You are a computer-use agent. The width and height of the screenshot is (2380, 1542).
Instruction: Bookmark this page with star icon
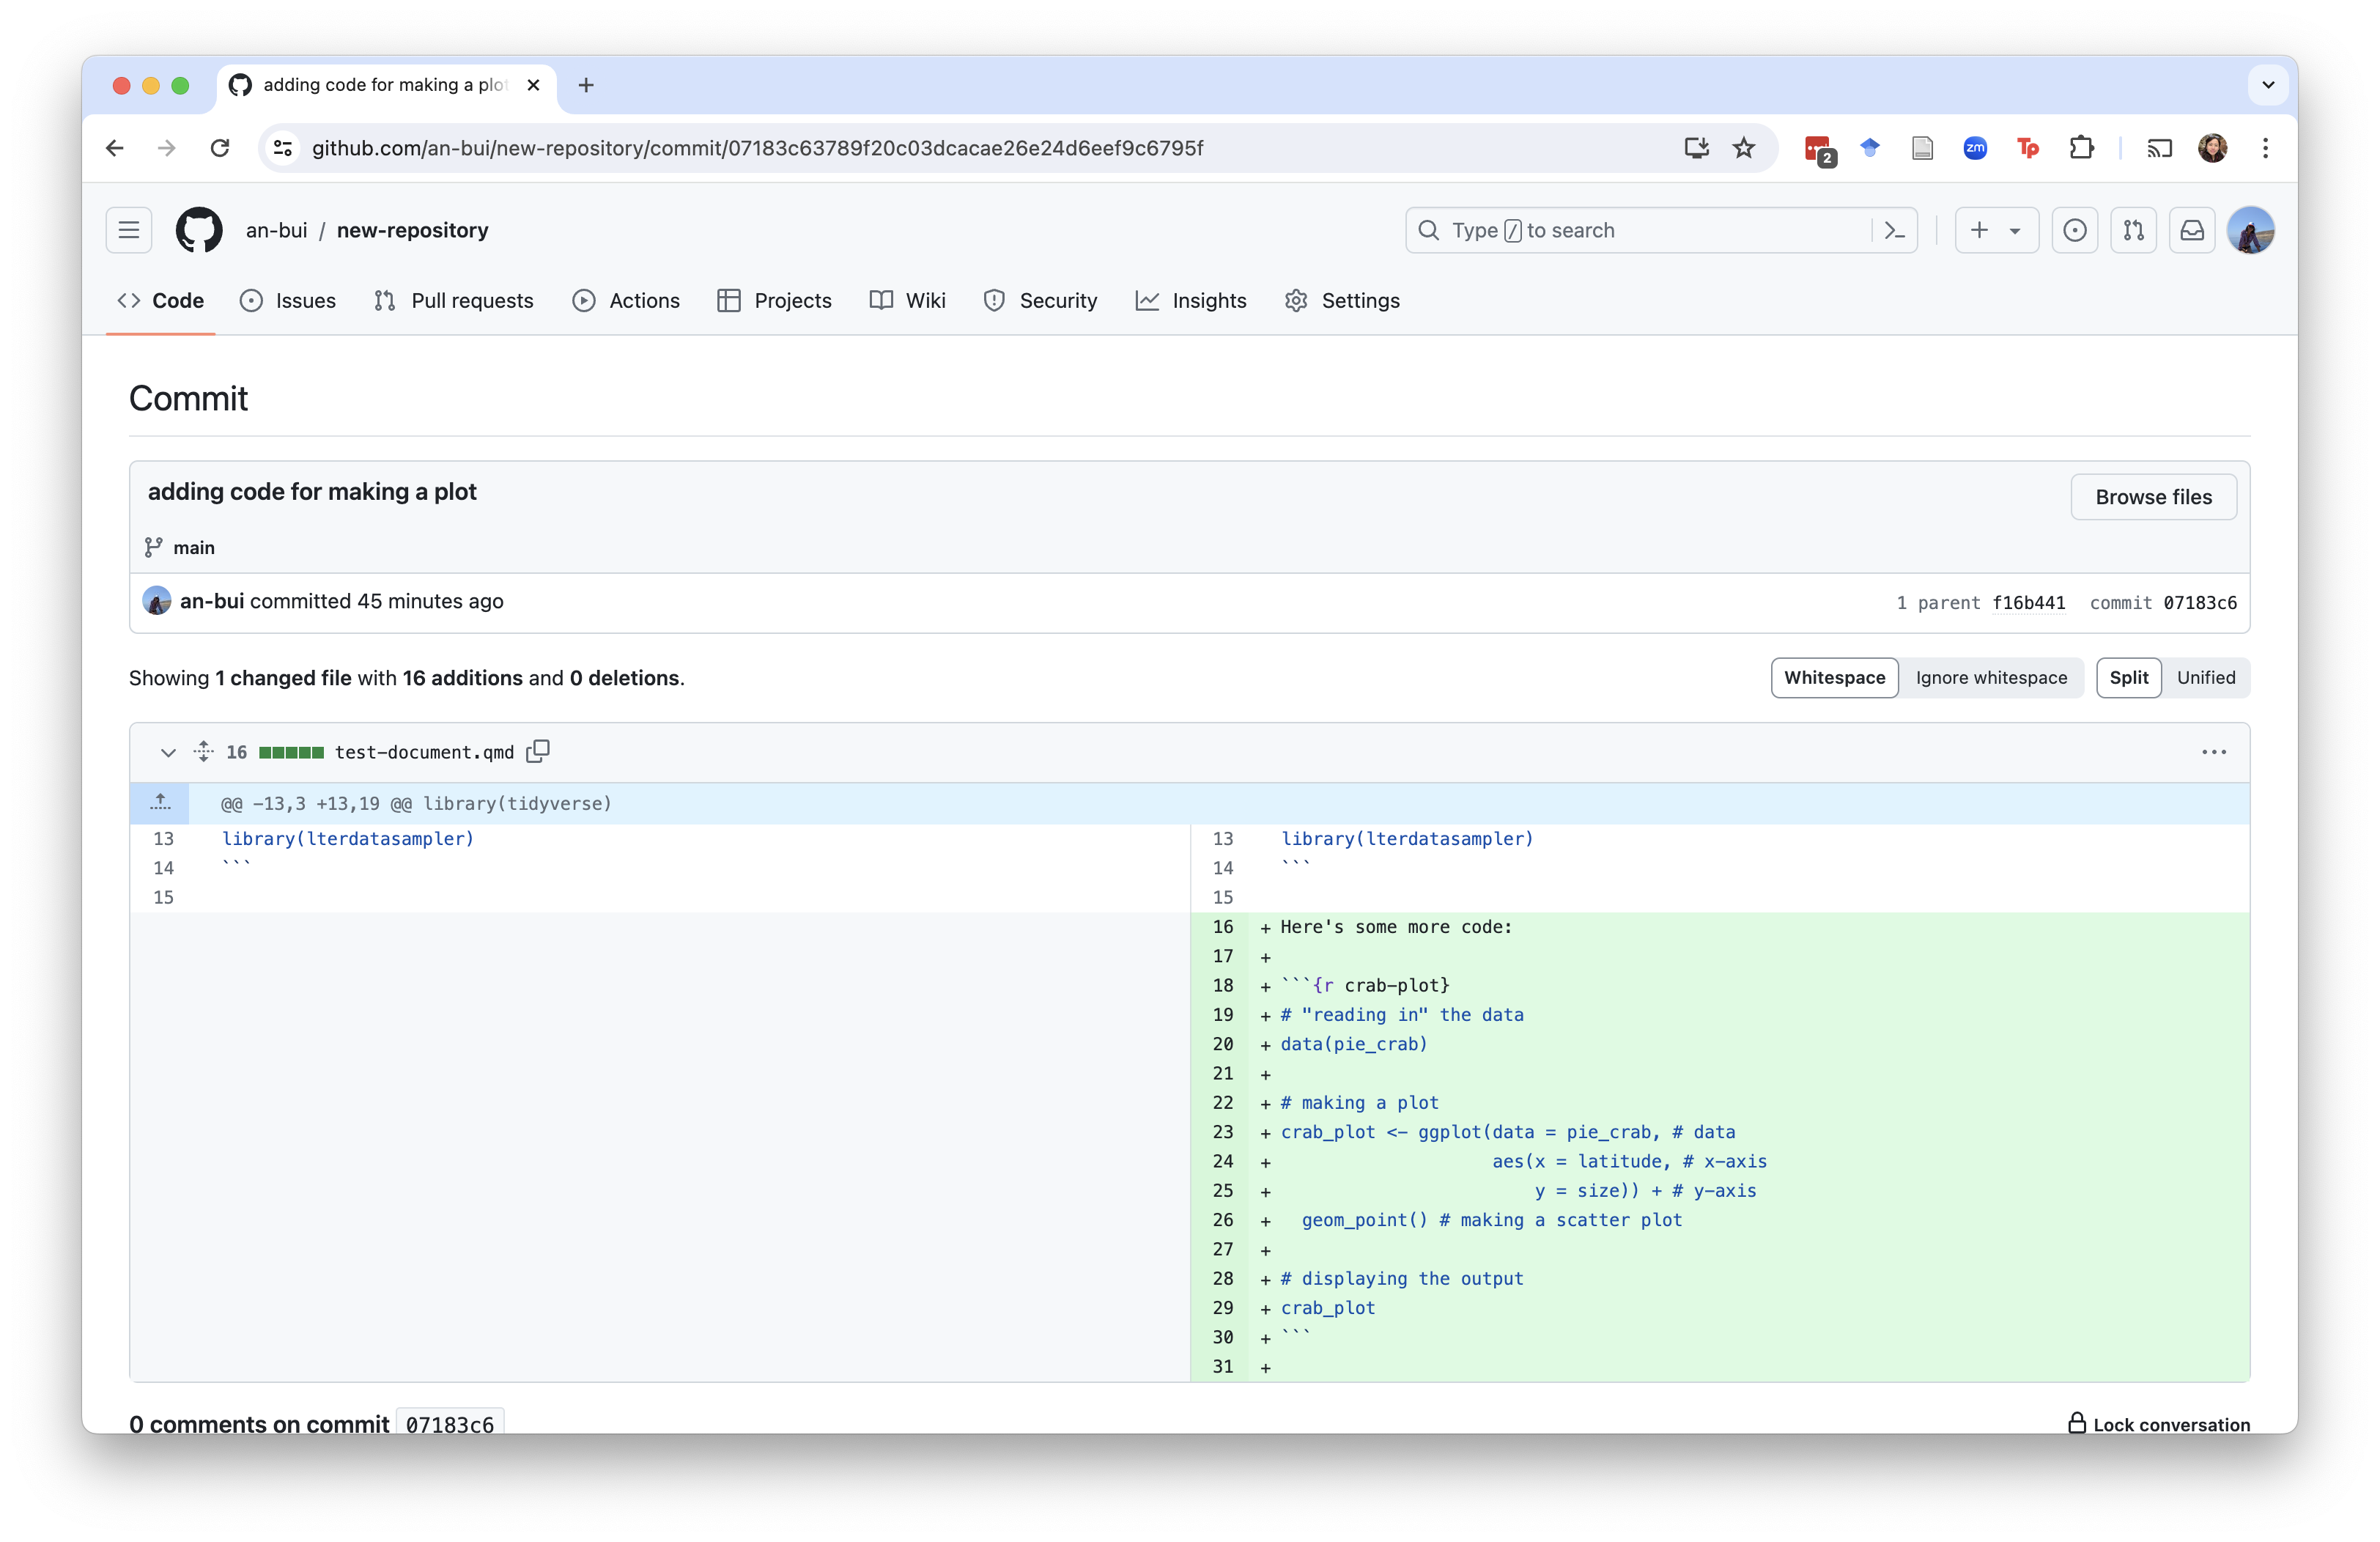tap(1744, 148)
